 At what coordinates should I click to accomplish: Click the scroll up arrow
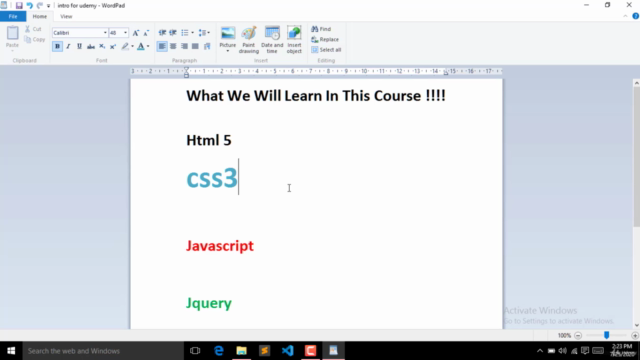(636, 83)
